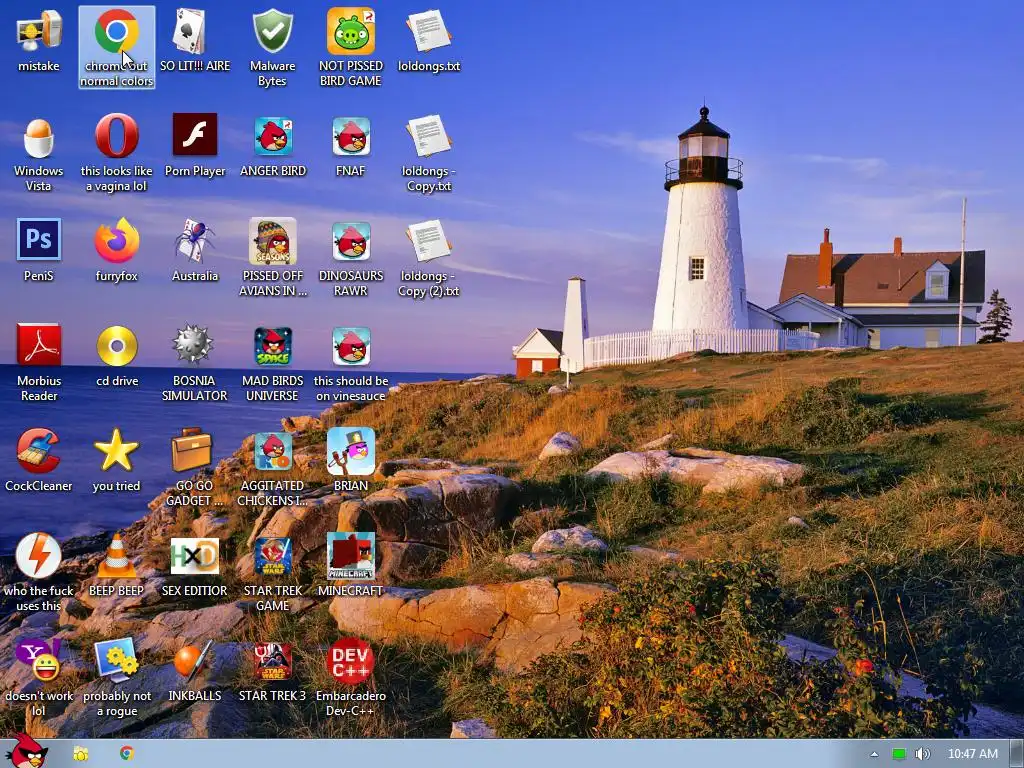Select 'this should be on vinesauce' icon
The width and height of the screenshot is (1024, 768).
pos(351,346)
